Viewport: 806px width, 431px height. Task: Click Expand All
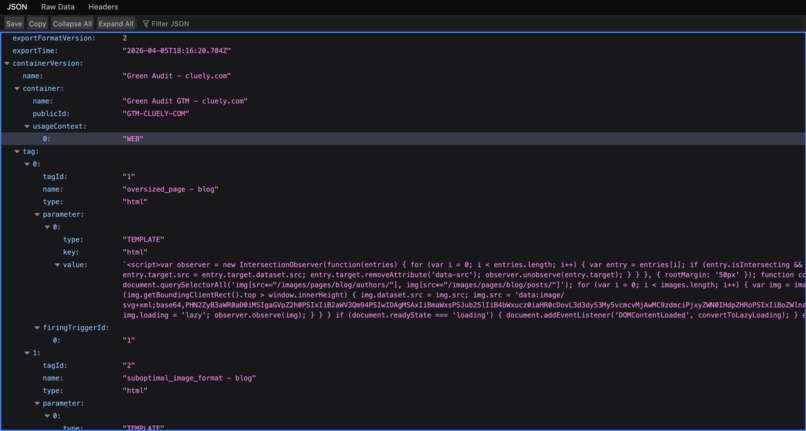[x=116, y=24]
